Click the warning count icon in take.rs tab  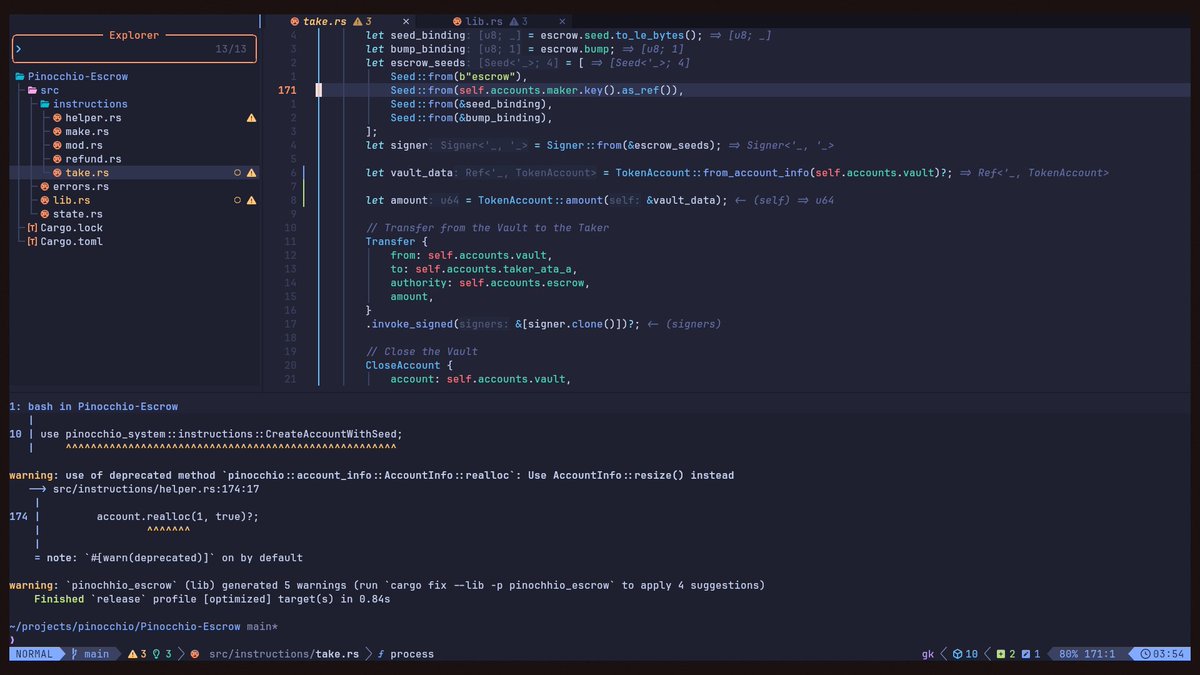[x=357, y=21]
